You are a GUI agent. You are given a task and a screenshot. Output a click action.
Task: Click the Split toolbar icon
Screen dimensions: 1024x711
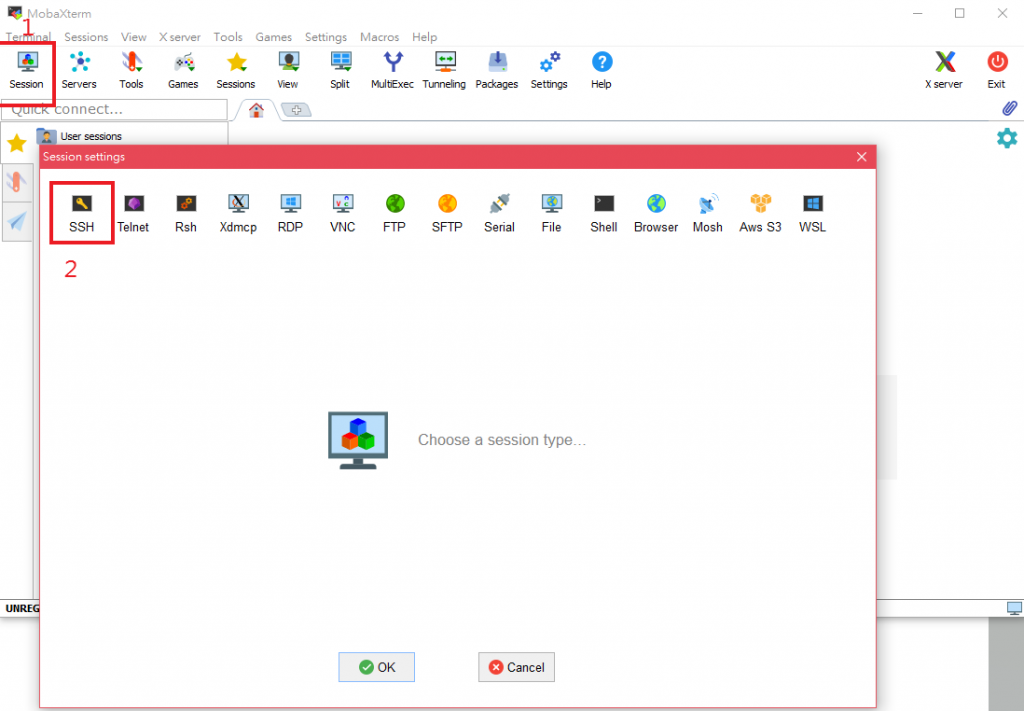(x=340, y=71)
